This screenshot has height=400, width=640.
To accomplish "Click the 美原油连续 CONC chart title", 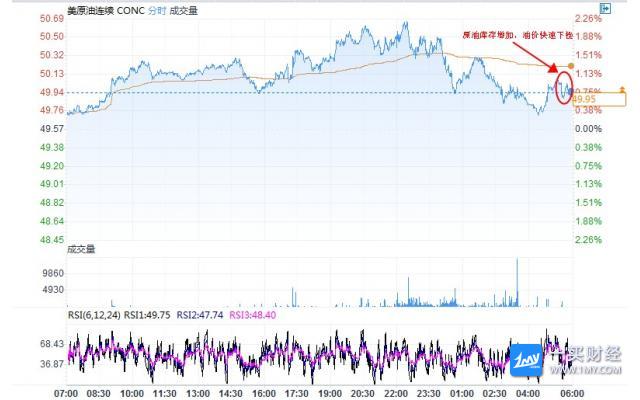I will 106,11.
